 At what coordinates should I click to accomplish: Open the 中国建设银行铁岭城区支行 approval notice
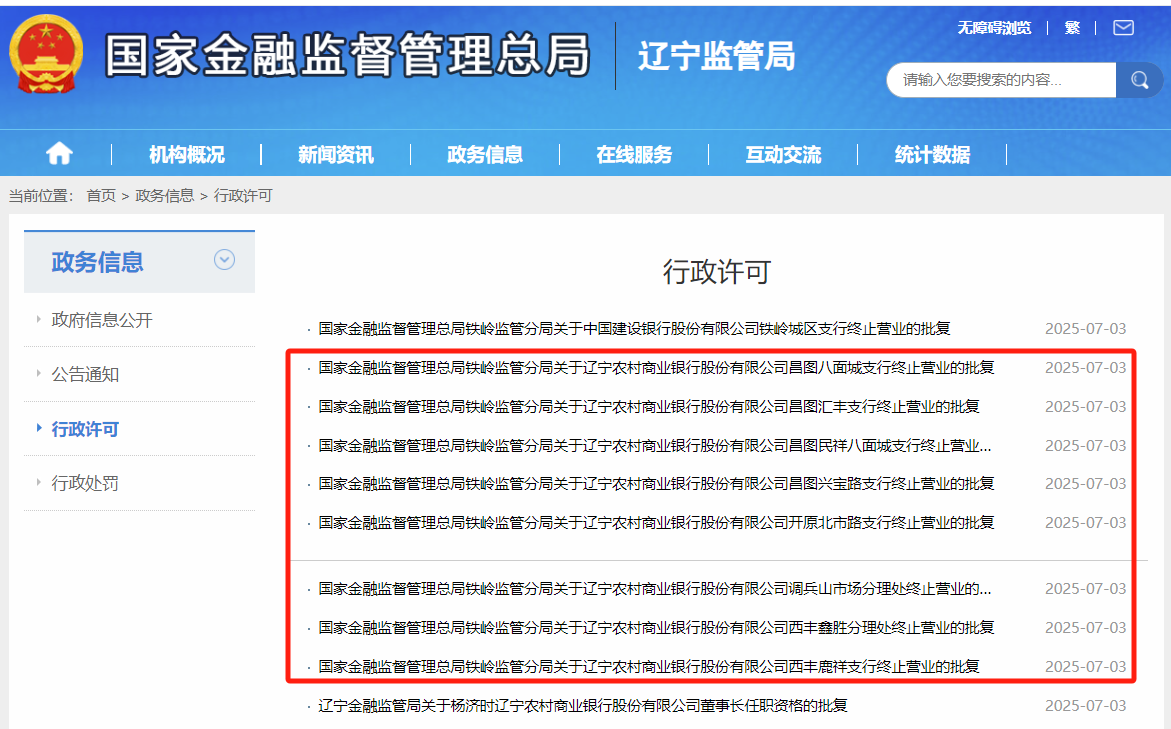[634, 329]
